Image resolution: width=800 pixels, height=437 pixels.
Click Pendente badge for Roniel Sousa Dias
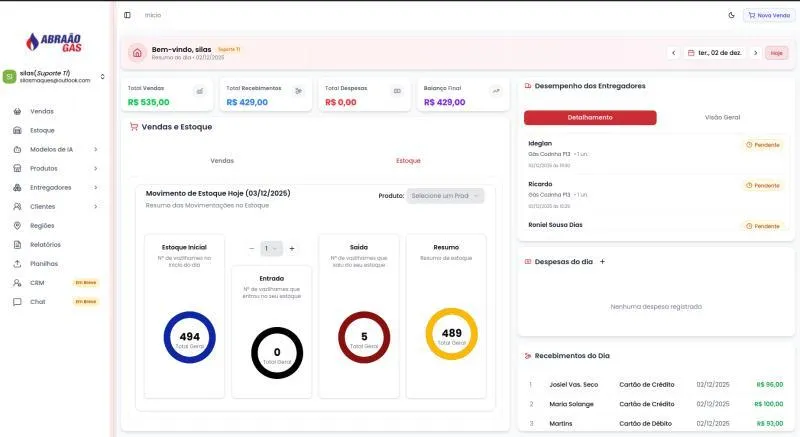coord(763,226)
